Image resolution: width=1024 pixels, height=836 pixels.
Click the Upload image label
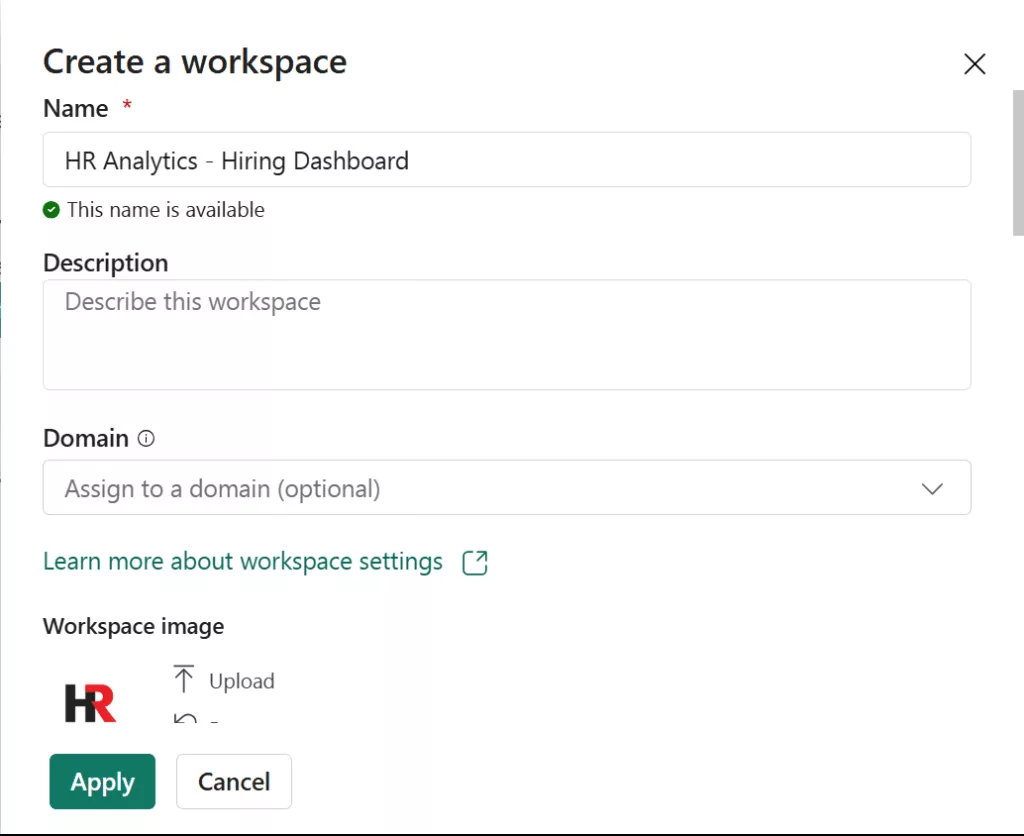[242, 681]
